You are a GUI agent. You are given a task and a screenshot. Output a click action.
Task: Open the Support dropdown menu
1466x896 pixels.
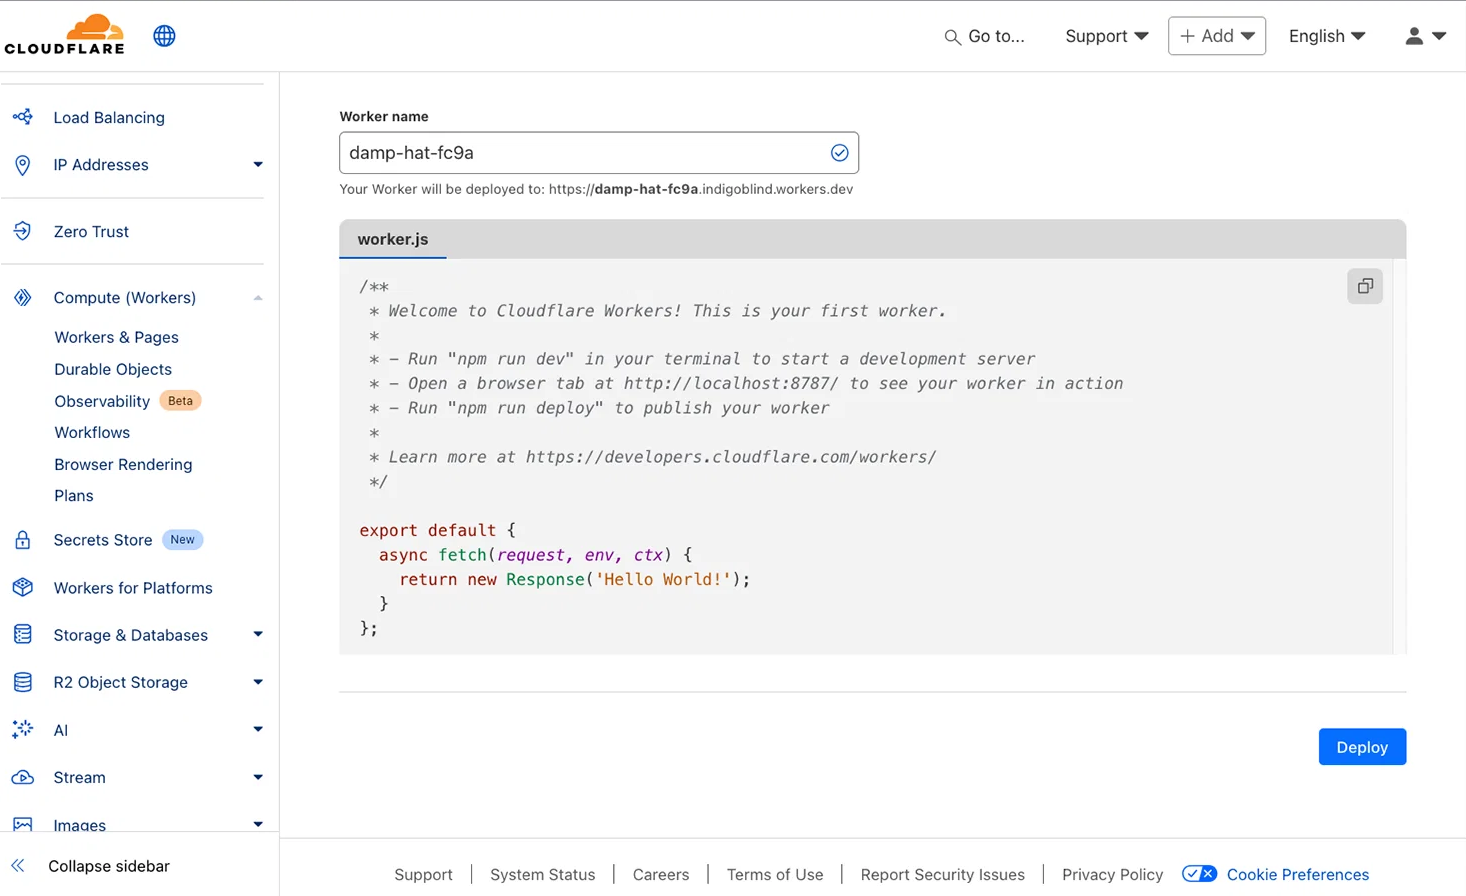1107,36
